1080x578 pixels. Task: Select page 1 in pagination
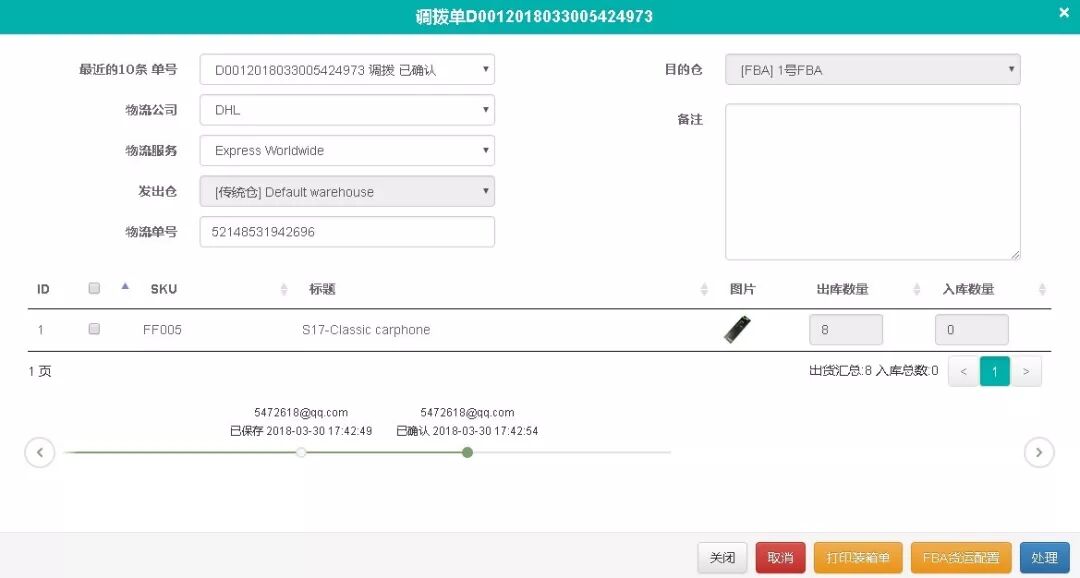pyautogui.click(x=995, y=371)
